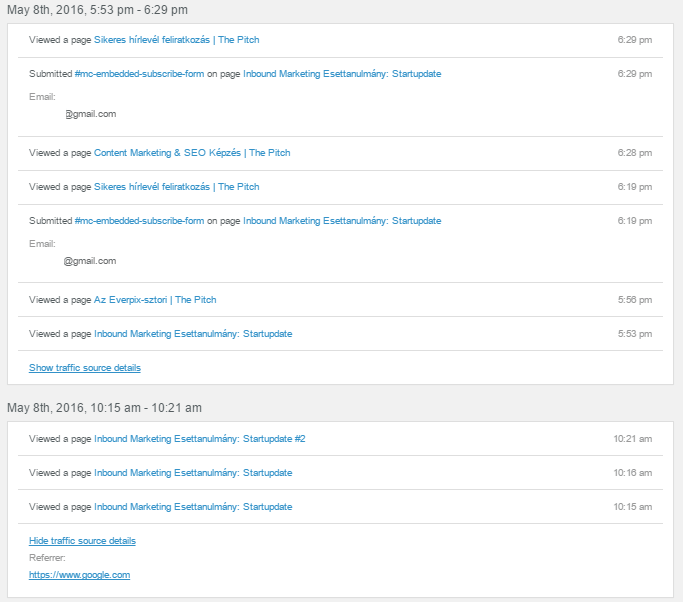Open Az Everpix-sztori | The Pitch link

click(155, 300)
